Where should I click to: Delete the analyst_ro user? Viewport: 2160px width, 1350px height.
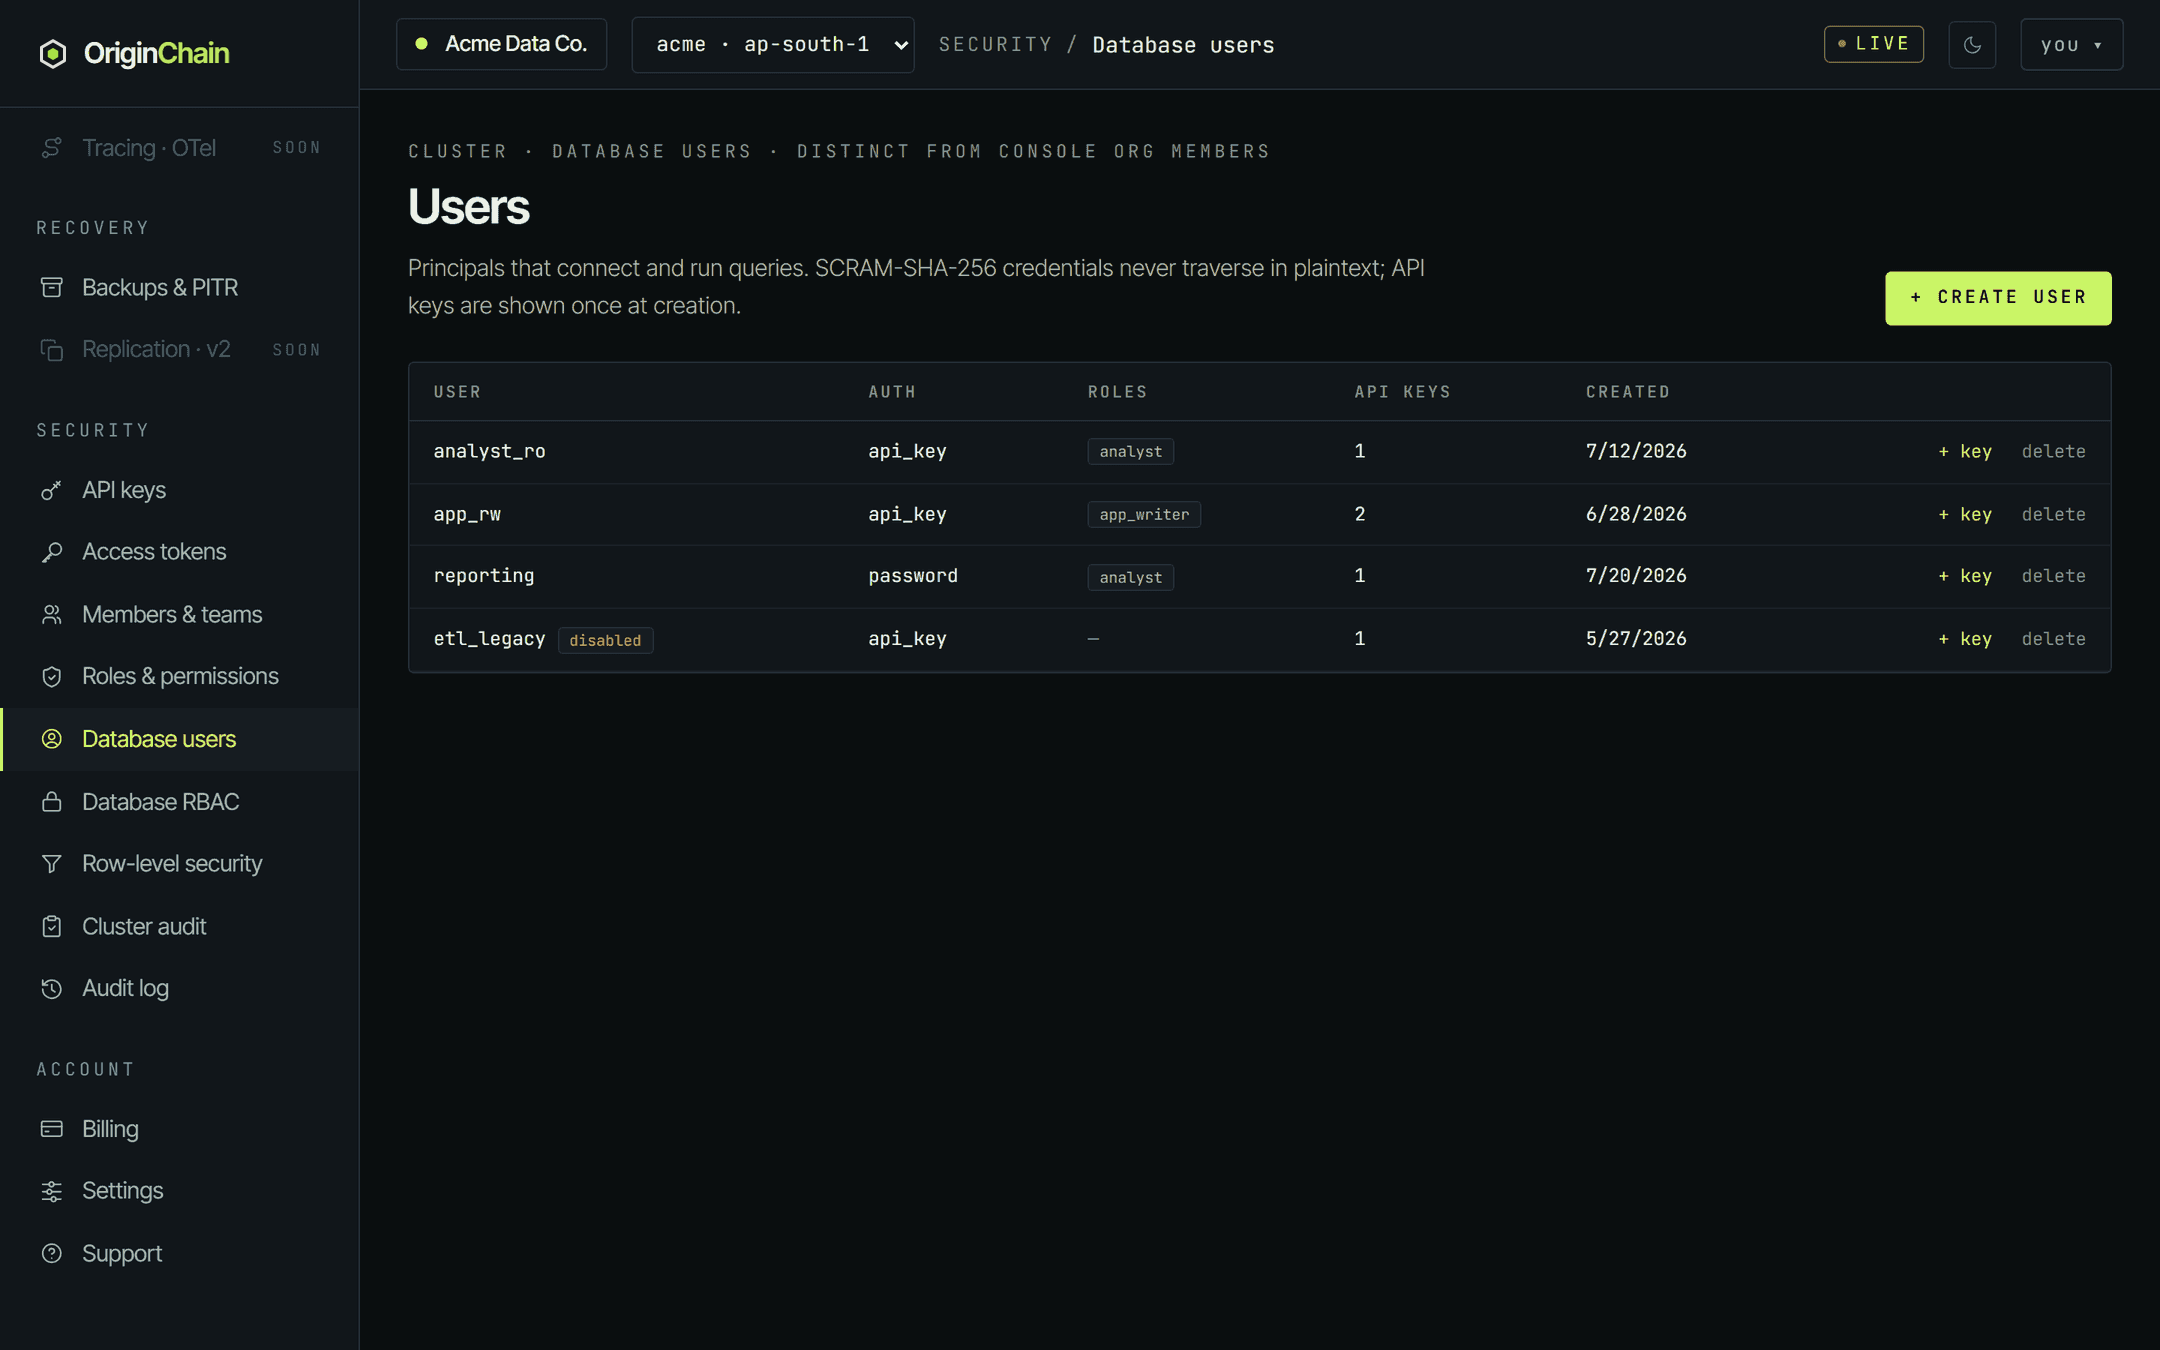(x=2053, y=452)
